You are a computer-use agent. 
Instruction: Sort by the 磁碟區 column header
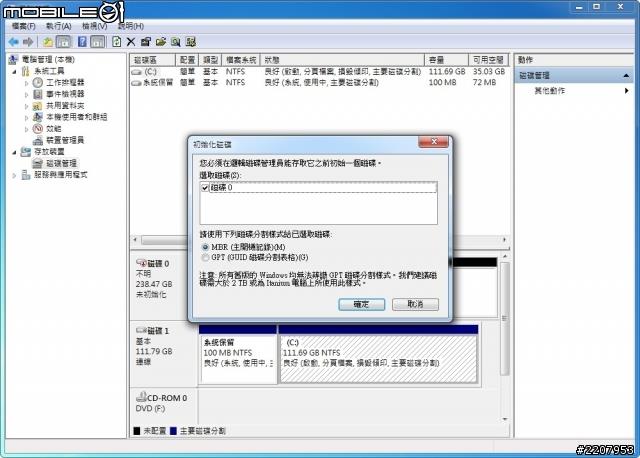coord(153,60)
